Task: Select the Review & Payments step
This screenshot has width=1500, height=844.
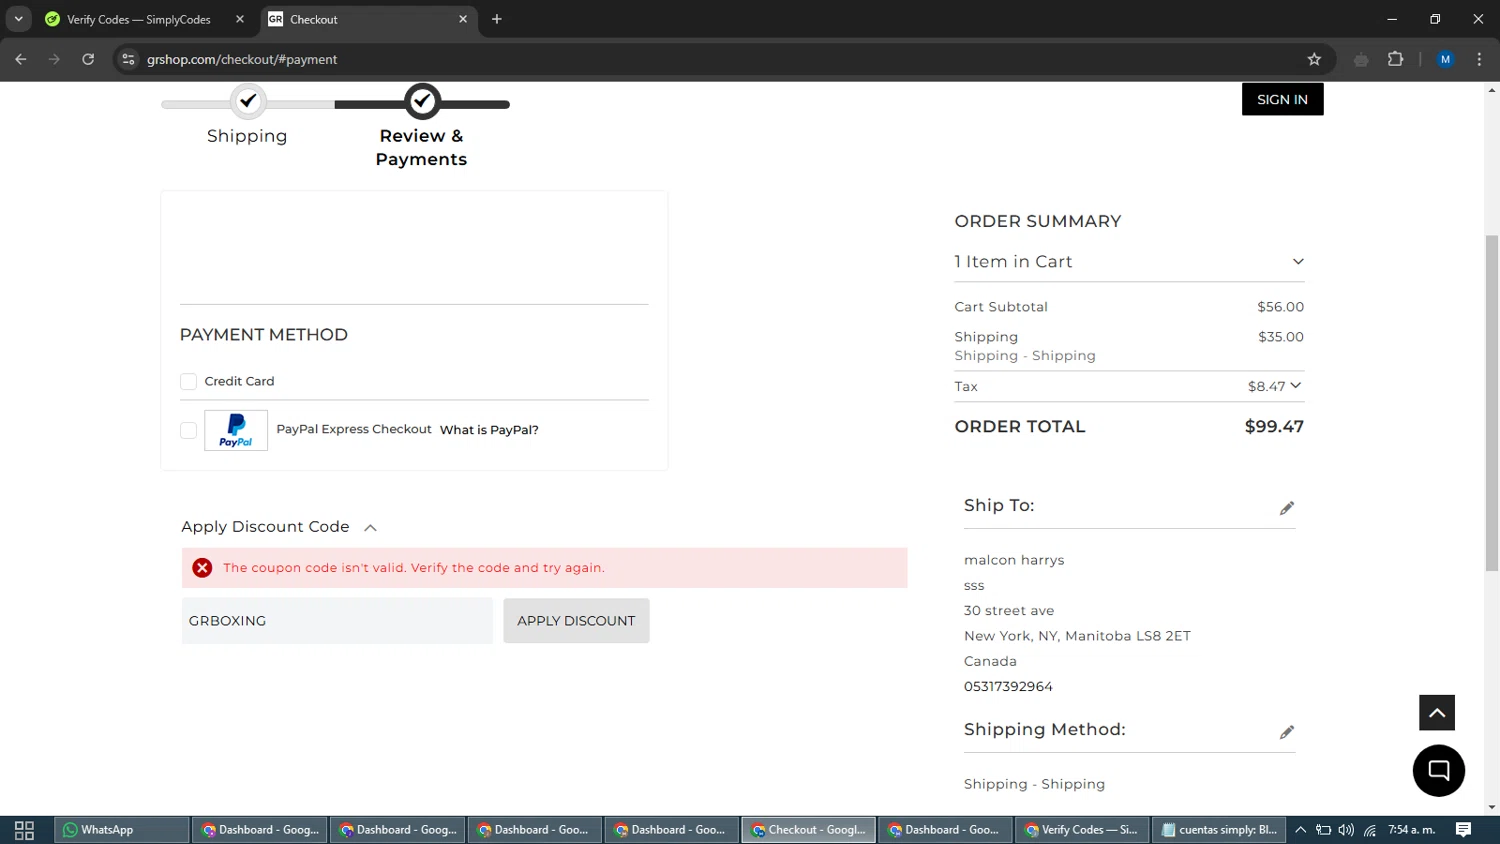Action: pos(421,126)
